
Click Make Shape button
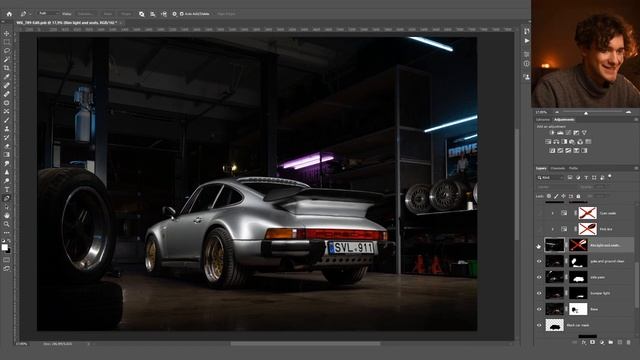126,14
